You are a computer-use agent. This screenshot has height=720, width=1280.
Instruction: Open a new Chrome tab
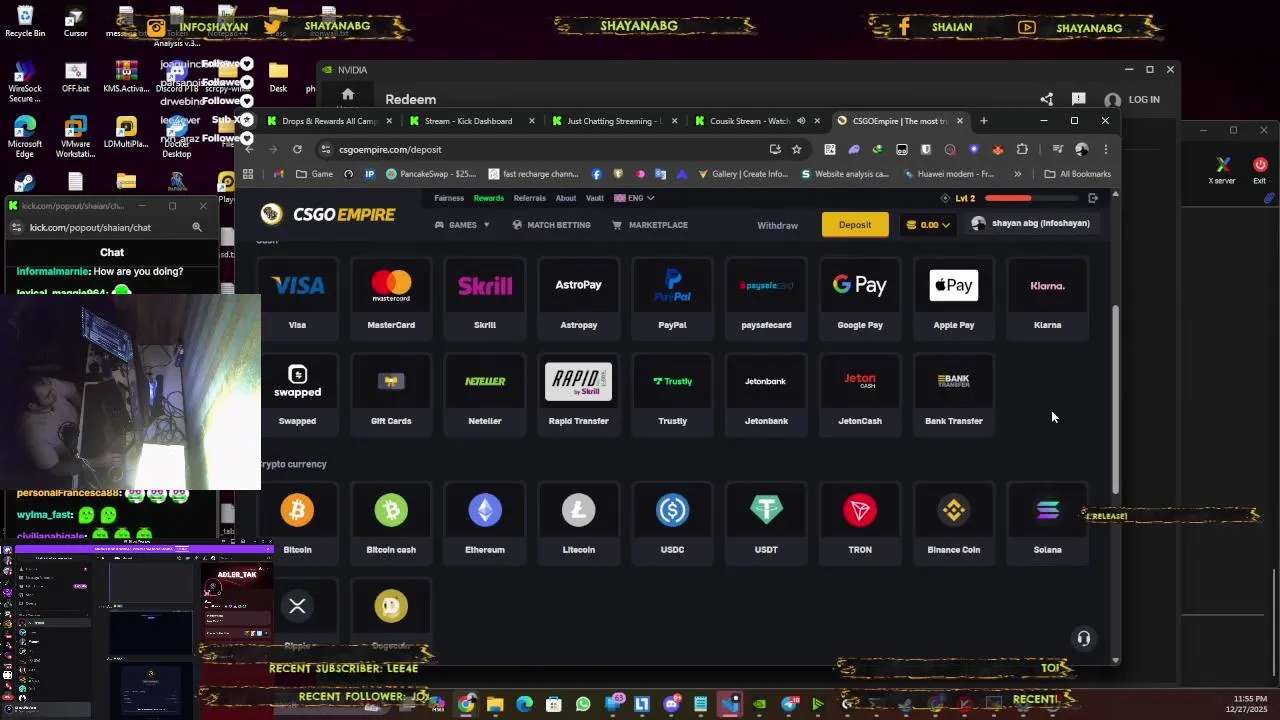click(984, 121)
